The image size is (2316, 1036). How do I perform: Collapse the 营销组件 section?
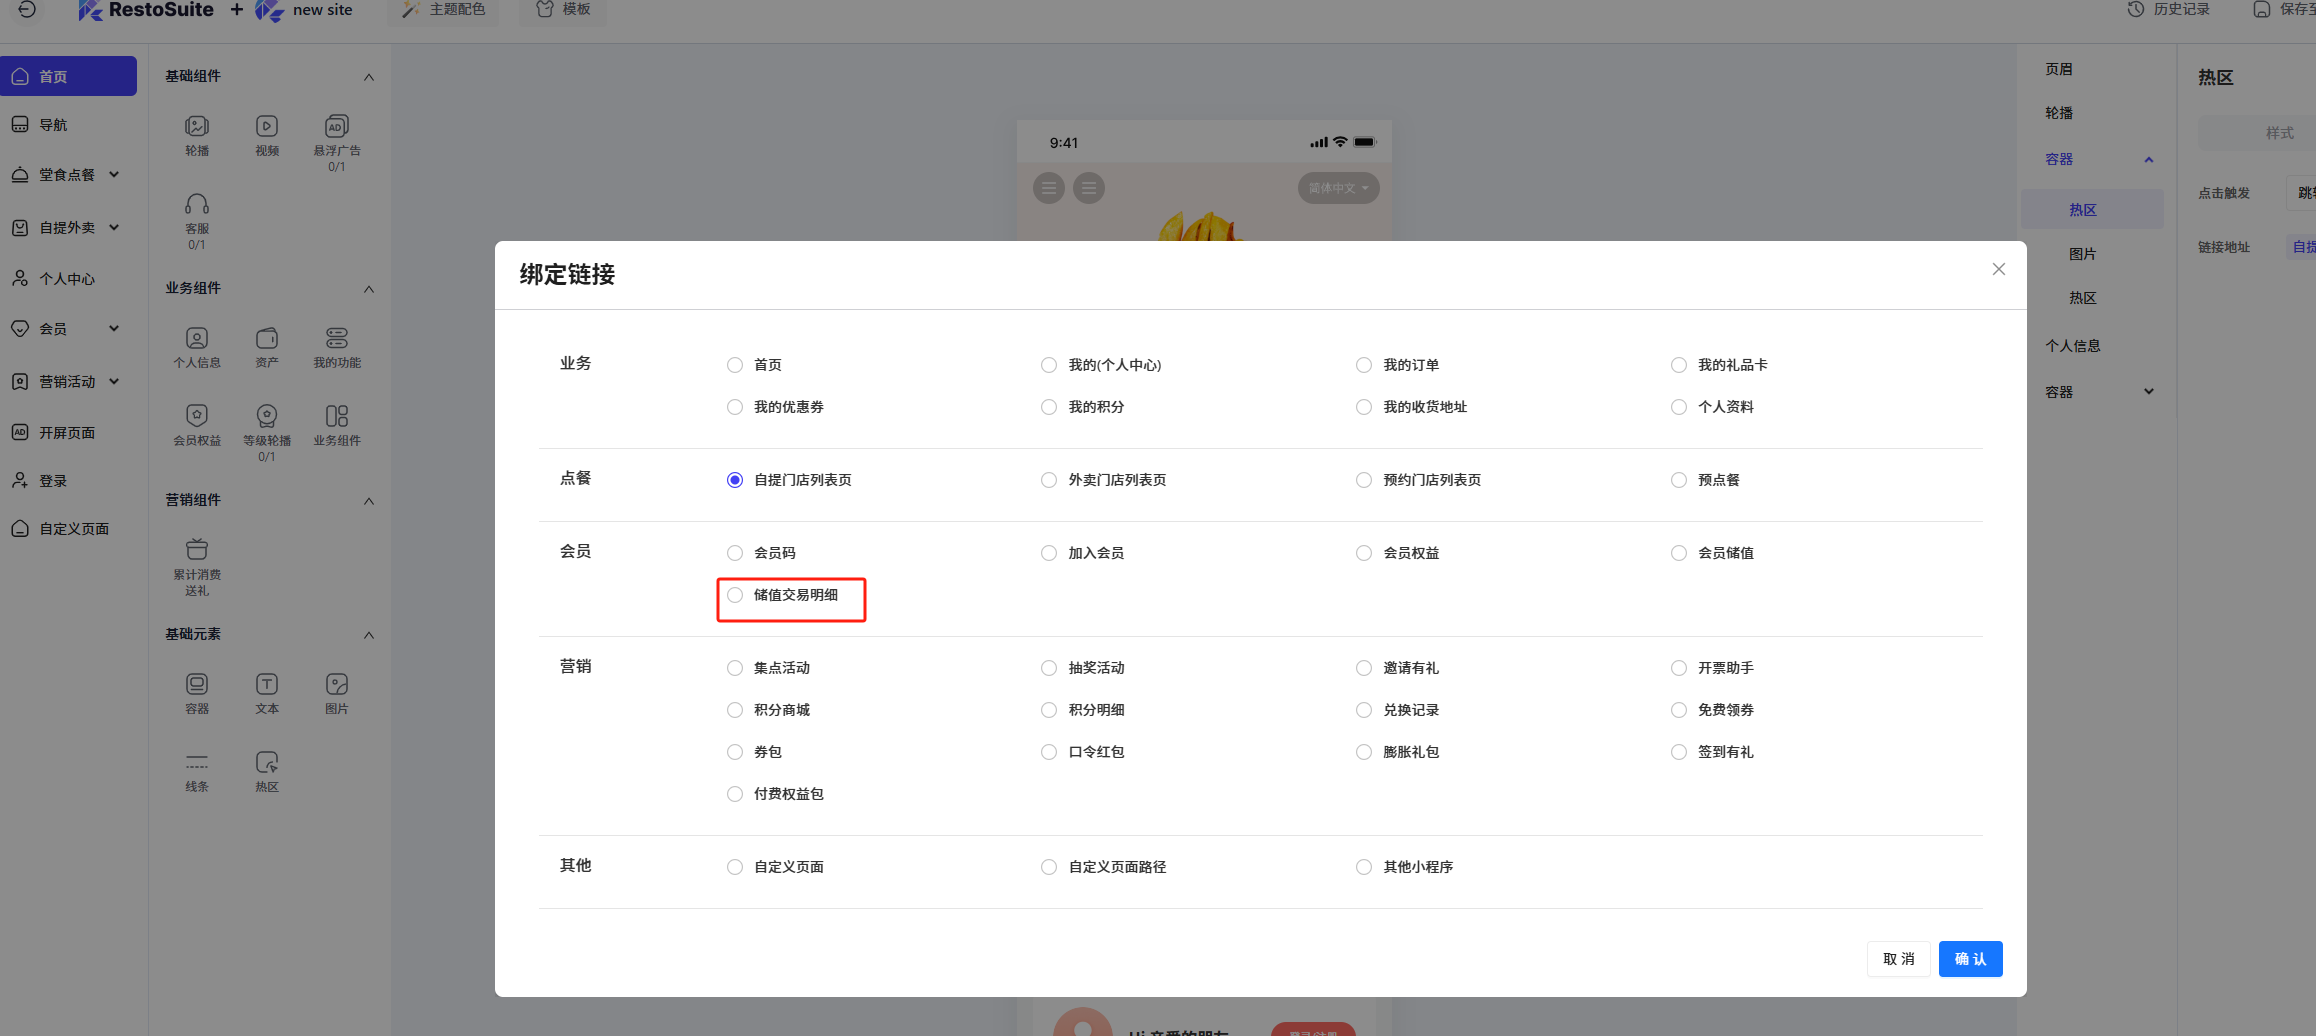click(x=369, y=501)
